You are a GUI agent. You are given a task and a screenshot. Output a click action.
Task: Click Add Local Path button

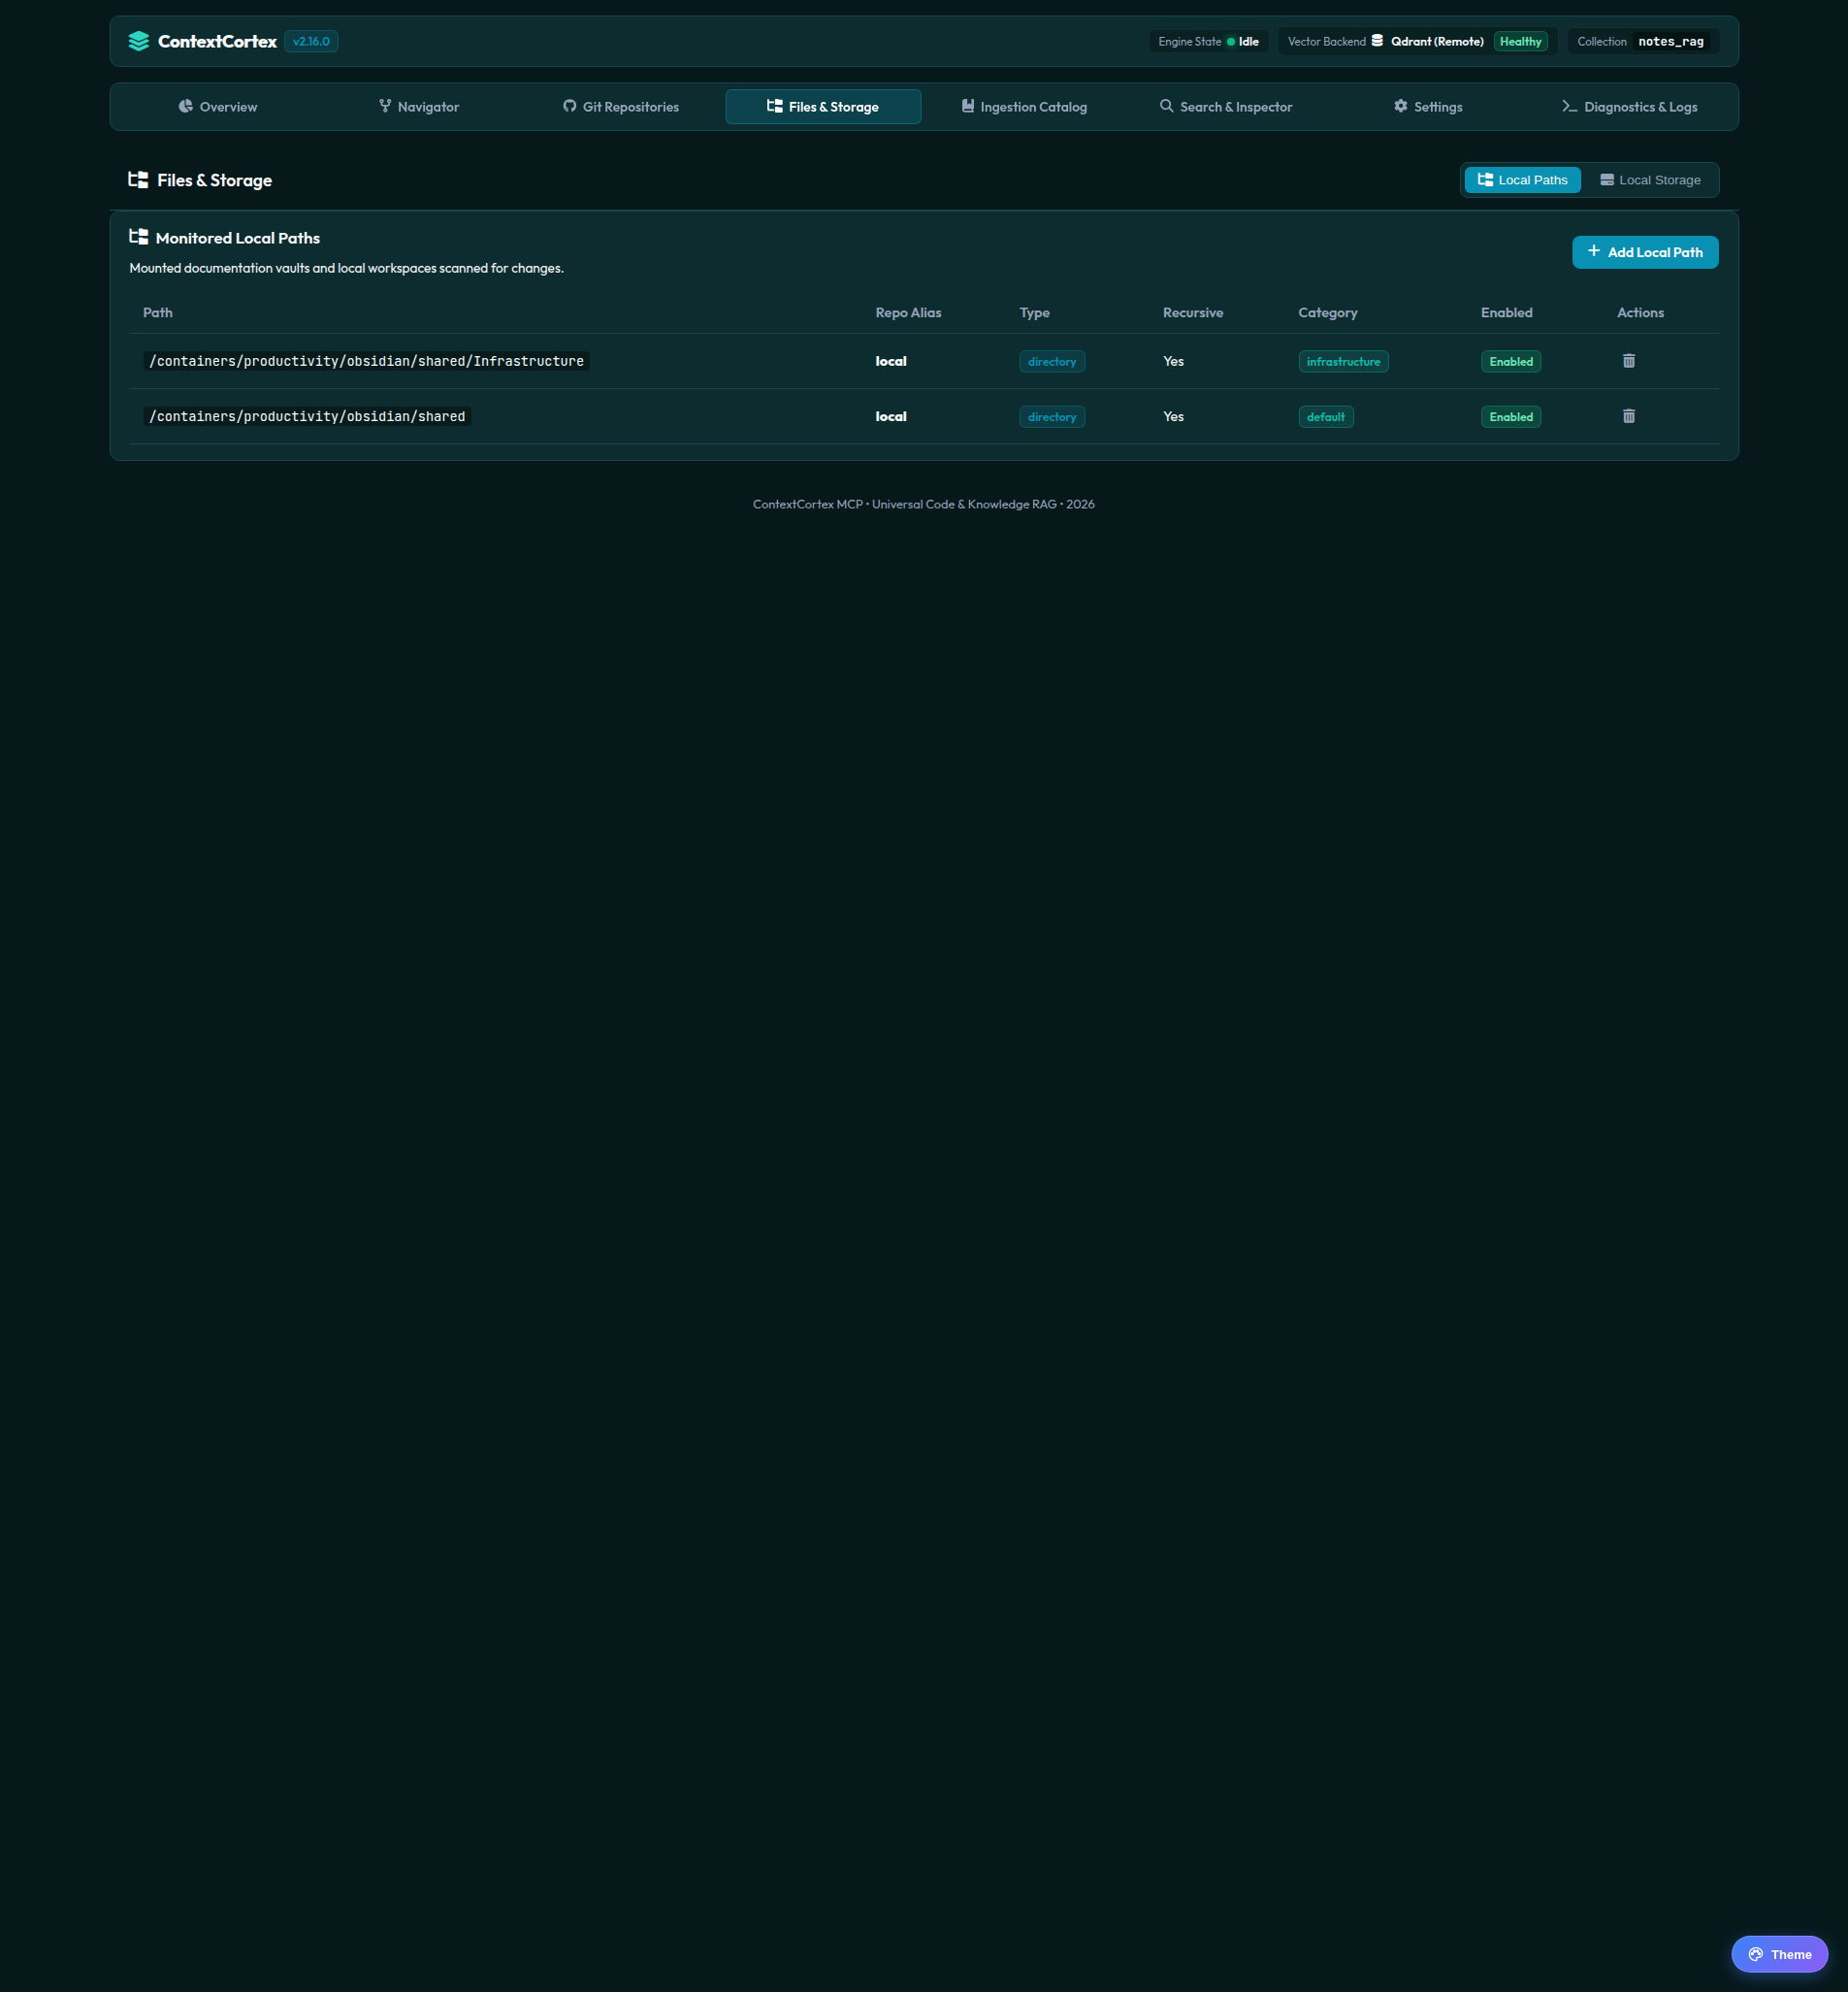pos(1645,252)
